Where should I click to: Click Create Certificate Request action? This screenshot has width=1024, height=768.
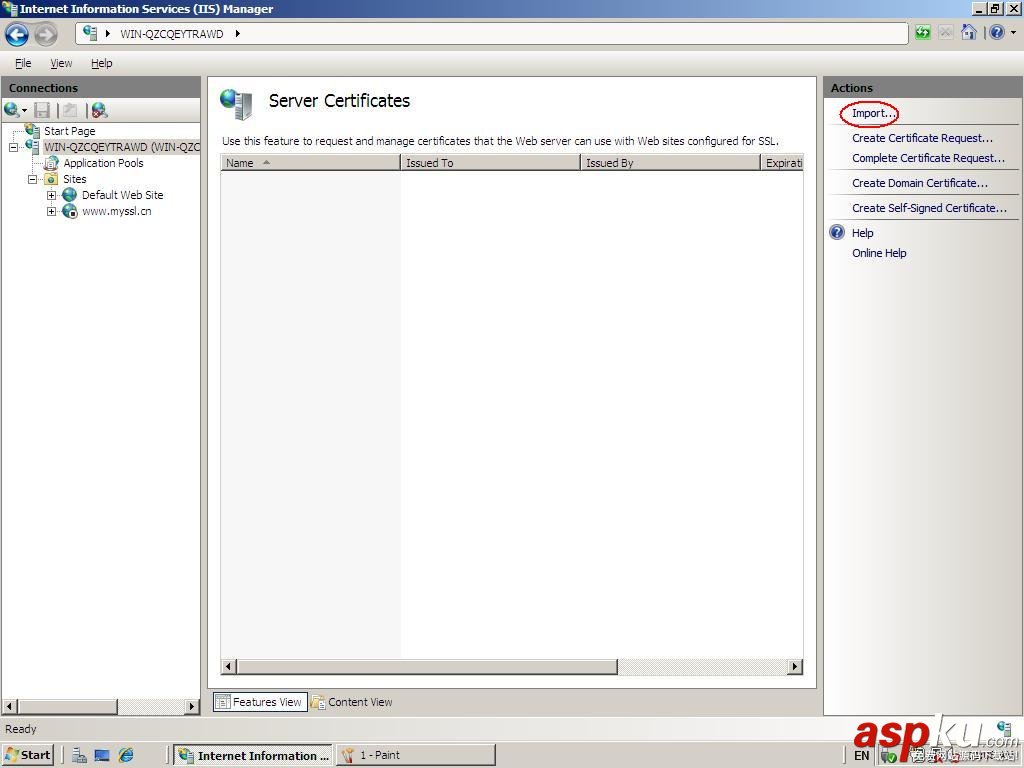click(922, 138)
